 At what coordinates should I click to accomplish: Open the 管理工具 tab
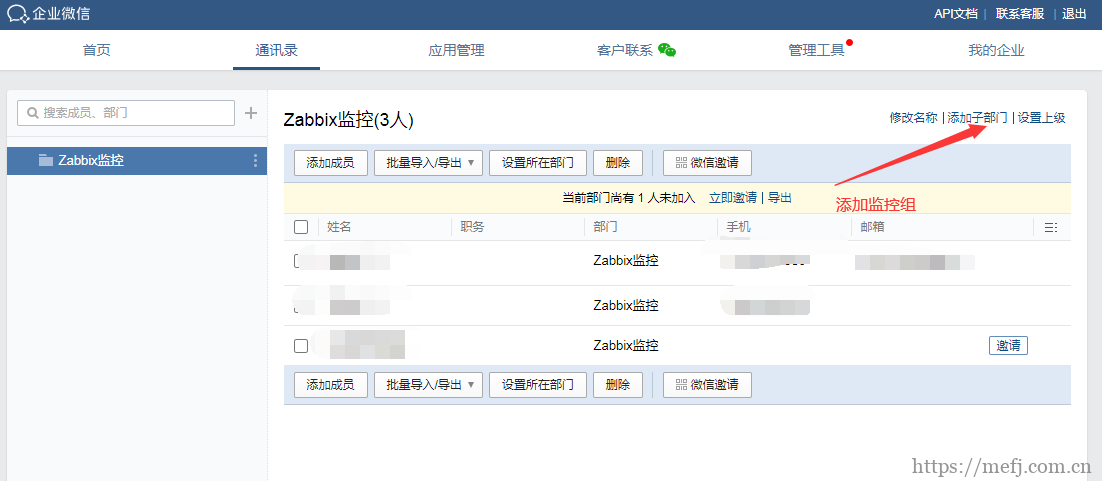pyautogui.click(x=816, y=50)
